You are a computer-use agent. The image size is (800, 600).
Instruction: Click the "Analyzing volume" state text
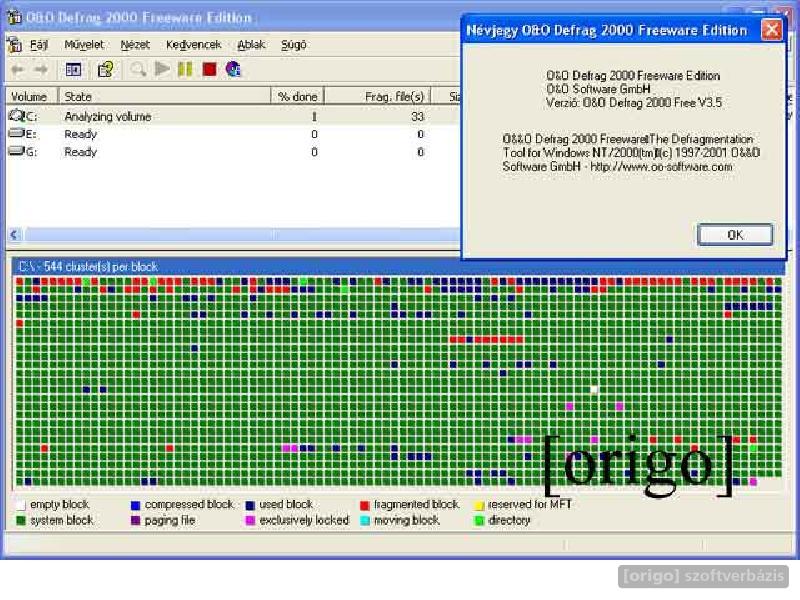108,117
